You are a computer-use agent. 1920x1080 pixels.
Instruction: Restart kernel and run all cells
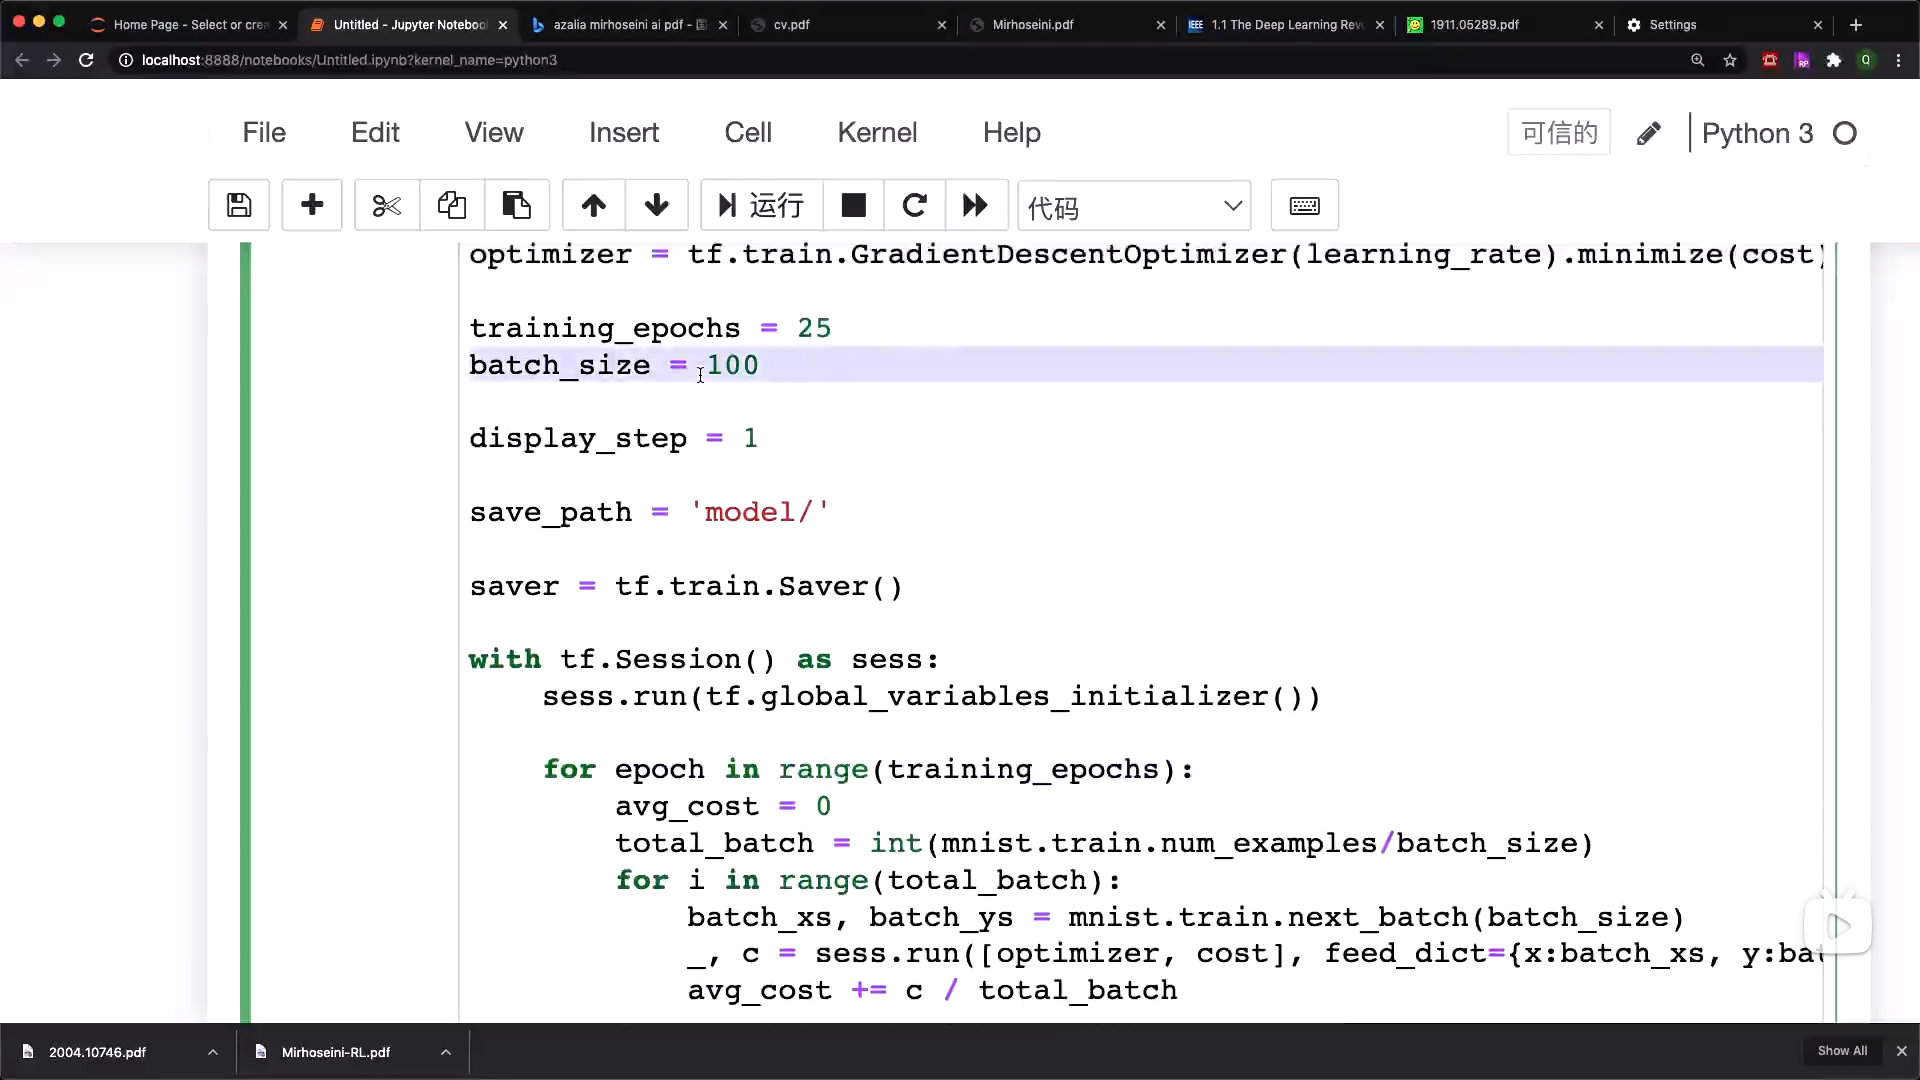pos(975,206)
